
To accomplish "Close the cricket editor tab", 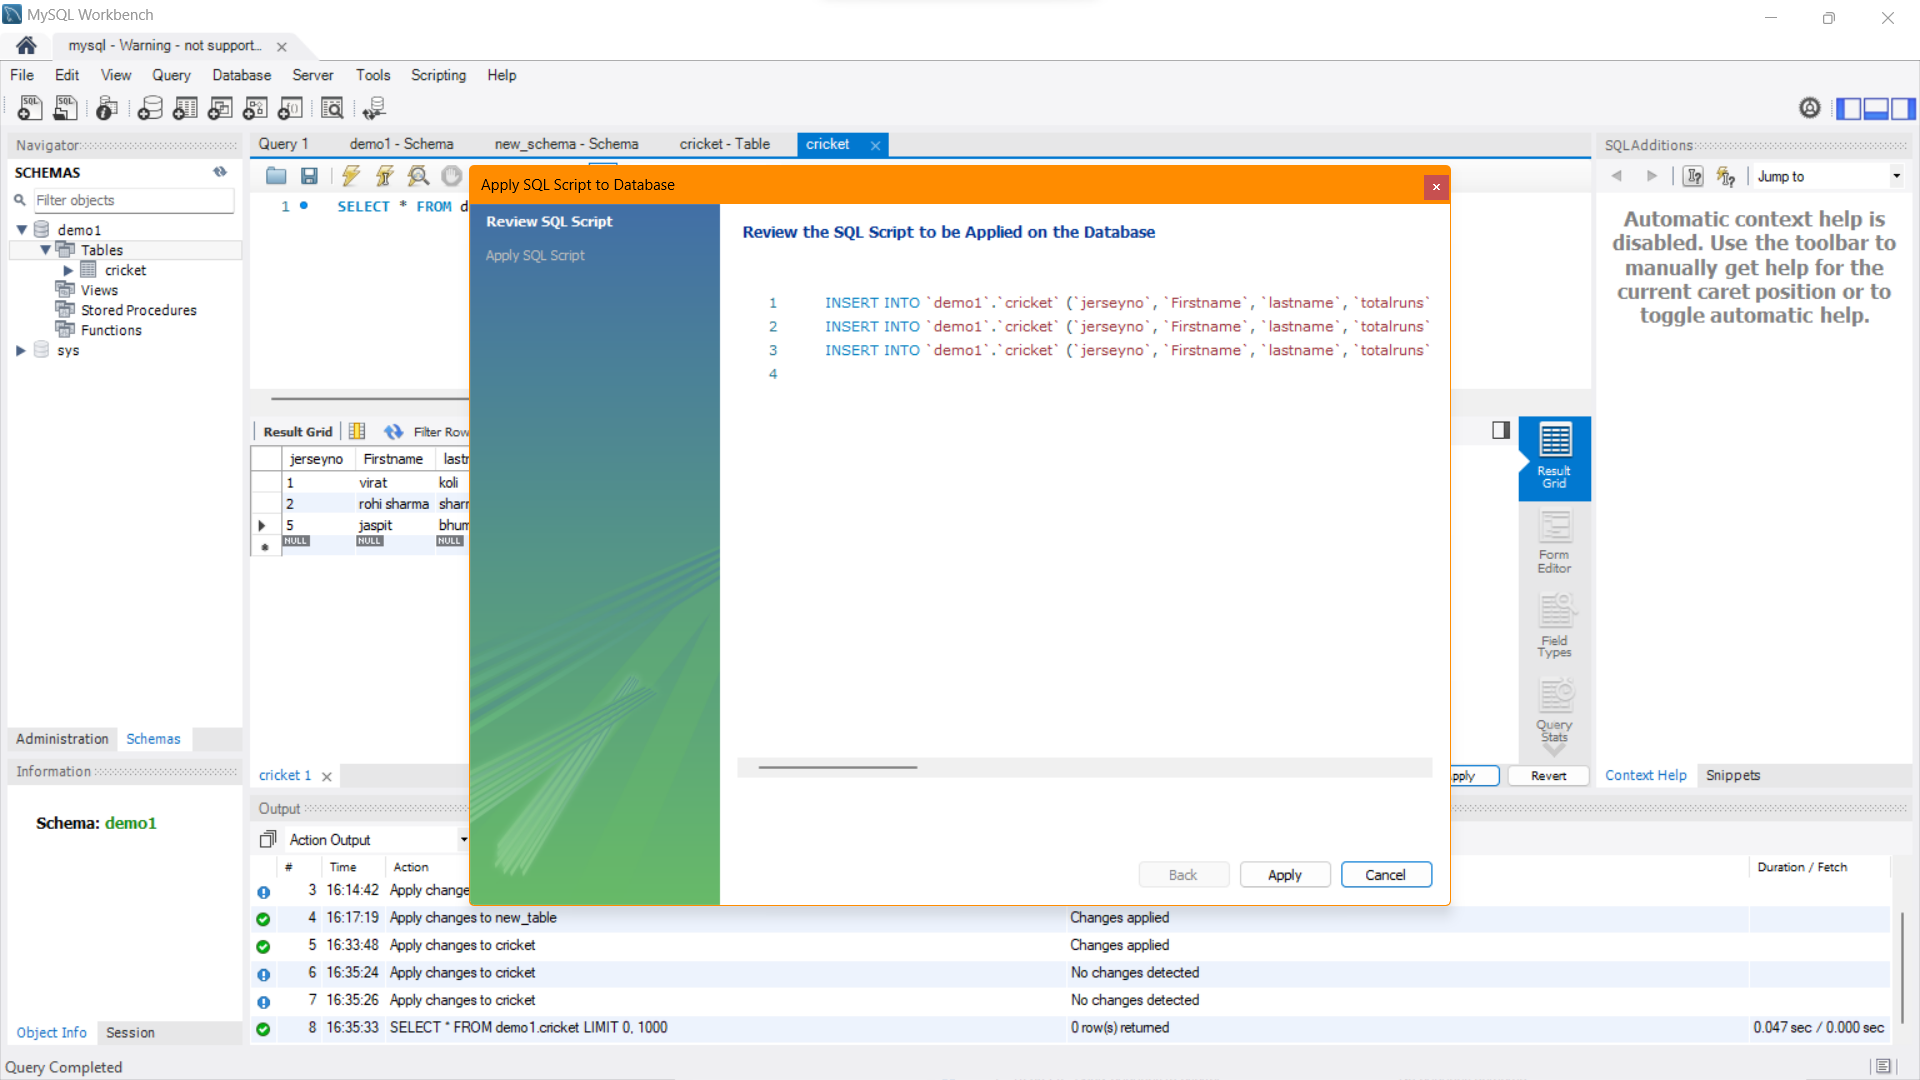I will pyautogui.click(x=875, y=145).
